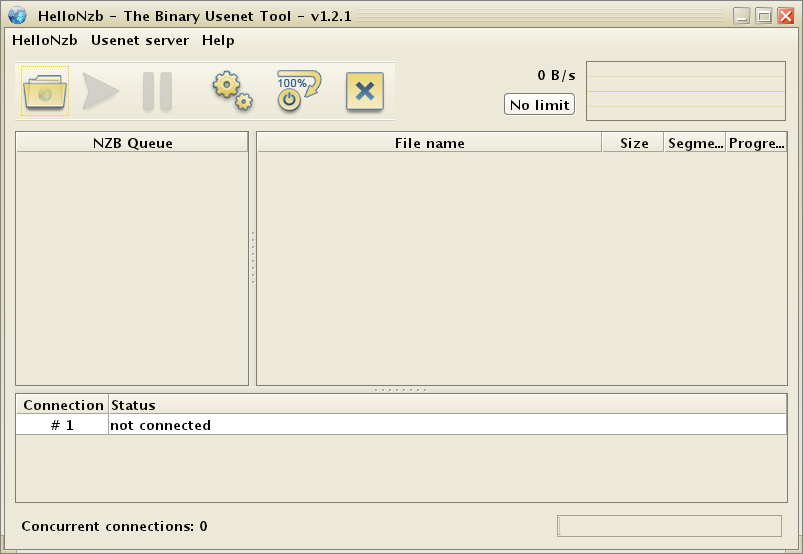Click the blue X quit toolbar icon
The height and width of the screenshot is (554, 803).
pyautogui.click(x=365, y=91)
